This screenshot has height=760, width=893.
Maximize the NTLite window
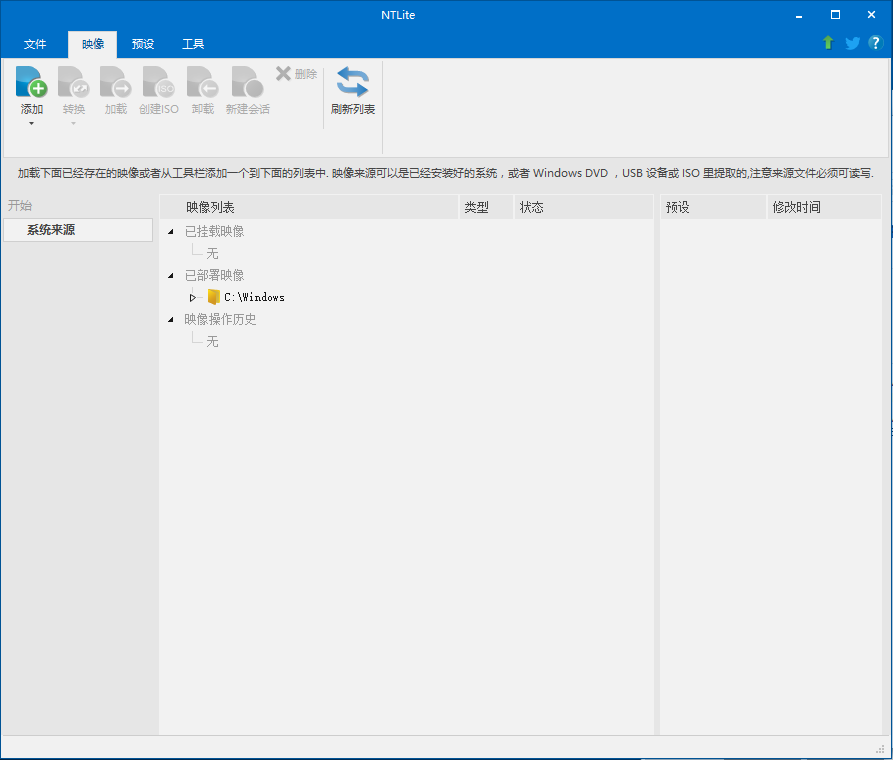[835, 15]
